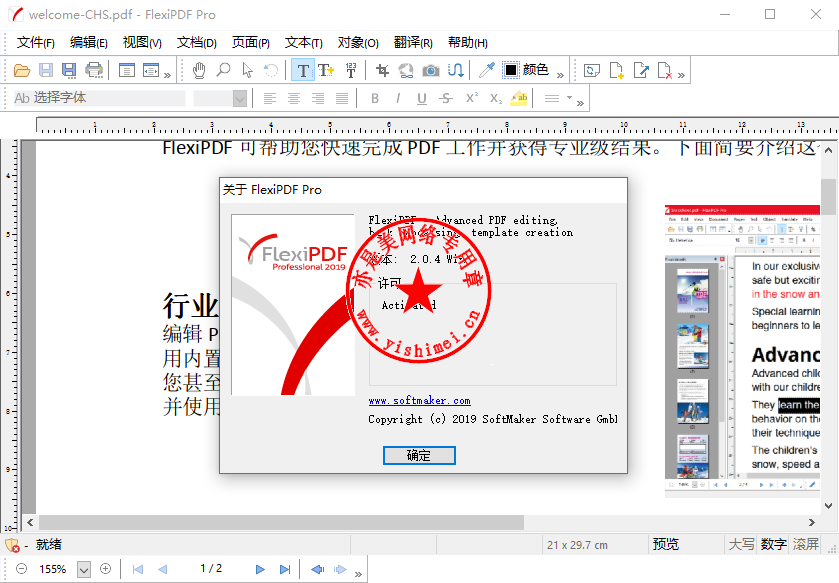Viewport: 839px width, 583px height.
Task: Click the black 颜色 color swatch
Action: pyautogui.click(x=510, y=70)
